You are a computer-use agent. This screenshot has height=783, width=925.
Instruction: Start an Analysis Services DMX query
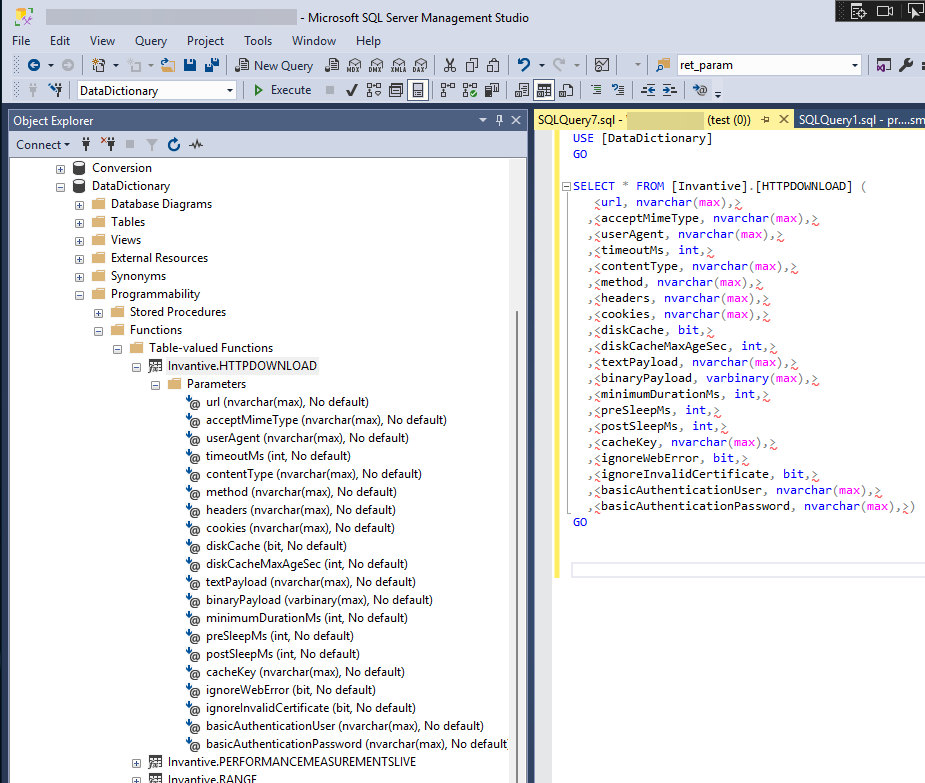376,65
